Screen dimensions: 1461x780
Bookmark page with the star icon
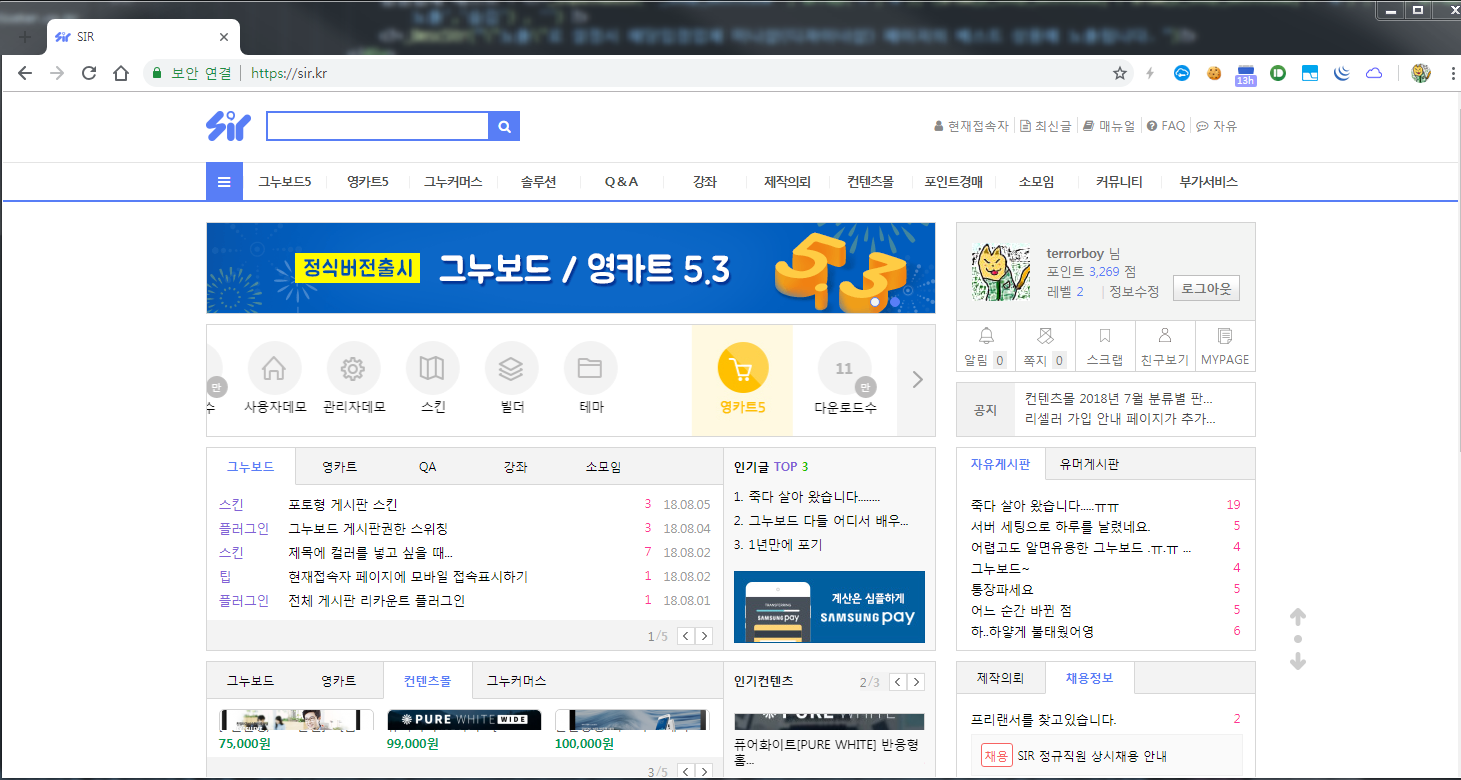click(x=1120, y=73)
